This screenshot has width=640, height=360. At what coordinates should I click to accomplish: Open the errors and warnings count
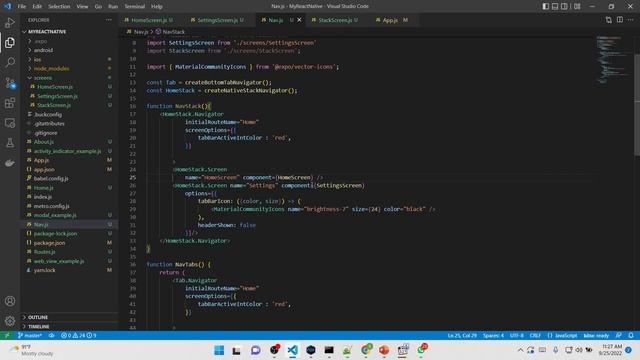tap(78, 336)
